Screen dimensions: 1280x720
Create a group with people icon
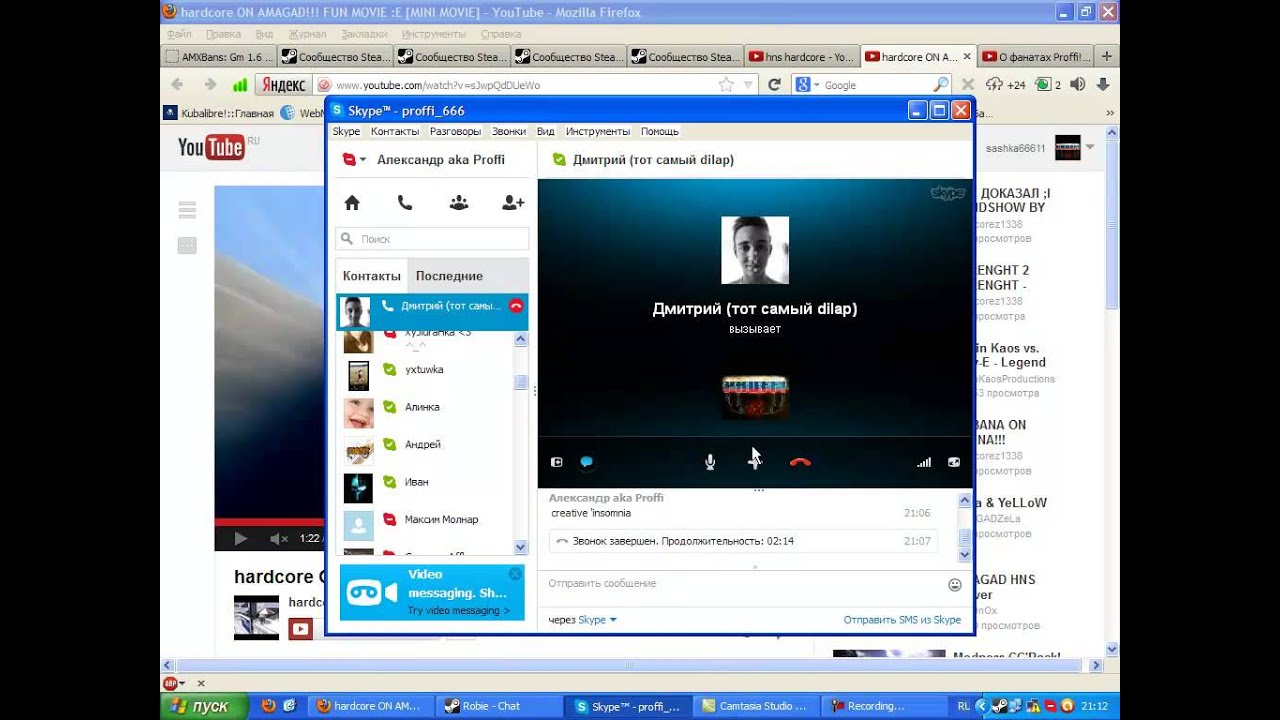[x=459, y=203]
